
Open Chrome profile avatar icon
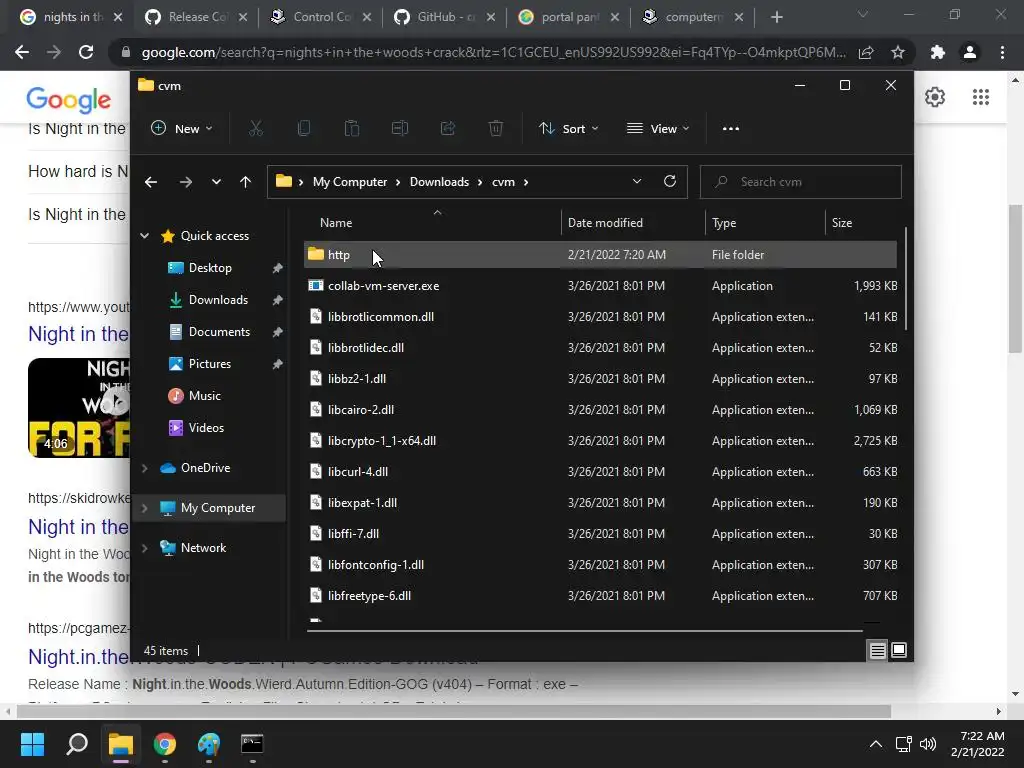(970, 52)
